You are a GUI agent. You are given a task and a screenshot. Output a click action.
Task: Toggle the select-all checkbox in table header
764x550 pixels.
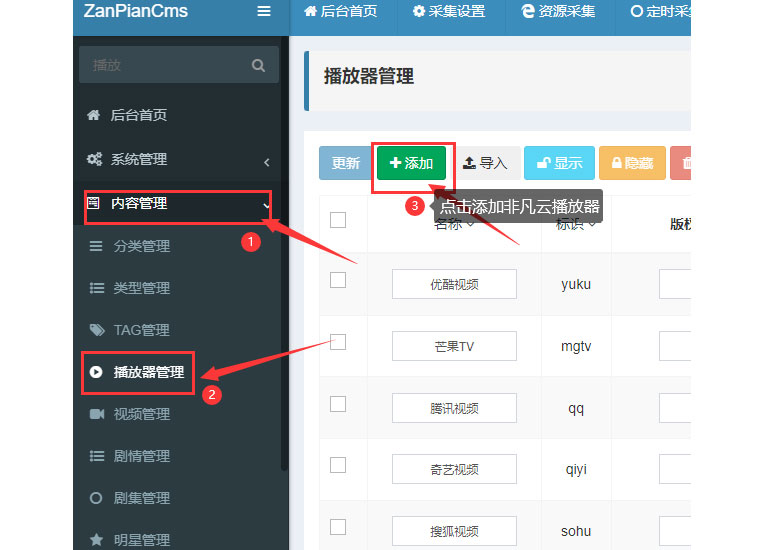338,220
